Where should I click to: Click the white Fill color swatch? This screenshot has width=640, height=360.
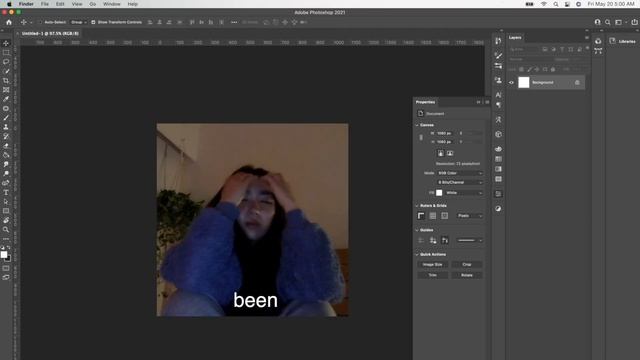coord(439,193)
